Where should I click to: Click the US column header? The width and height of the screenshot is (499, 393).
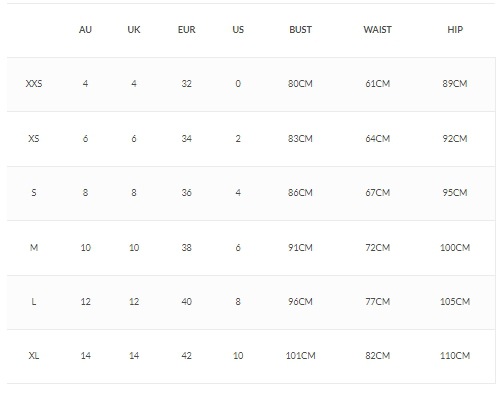pos(238,30)
